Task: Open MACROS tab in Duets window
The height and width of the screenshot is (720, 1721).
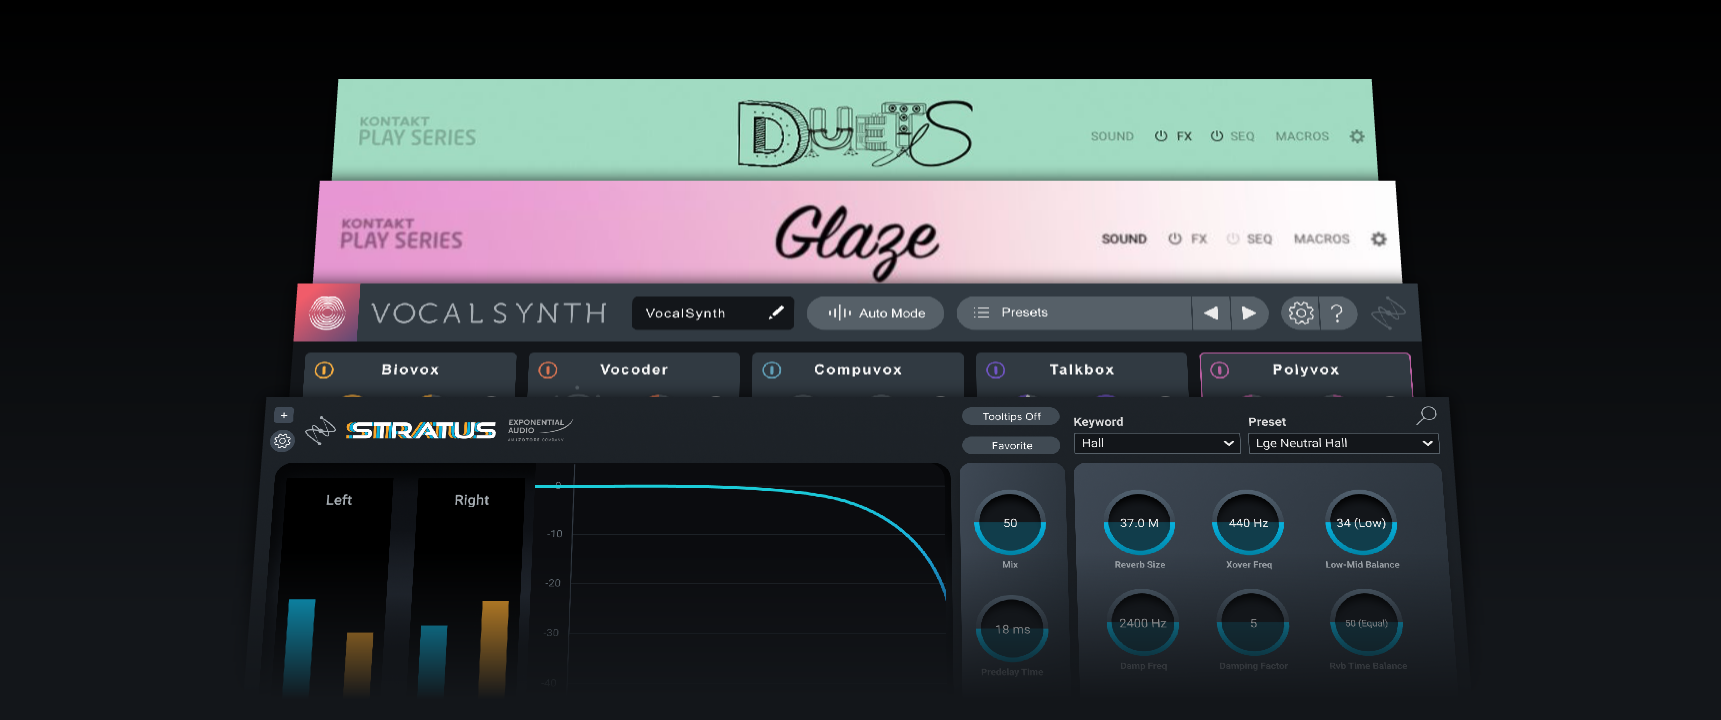Action: pyautogui.click(x=1302, y=136)
